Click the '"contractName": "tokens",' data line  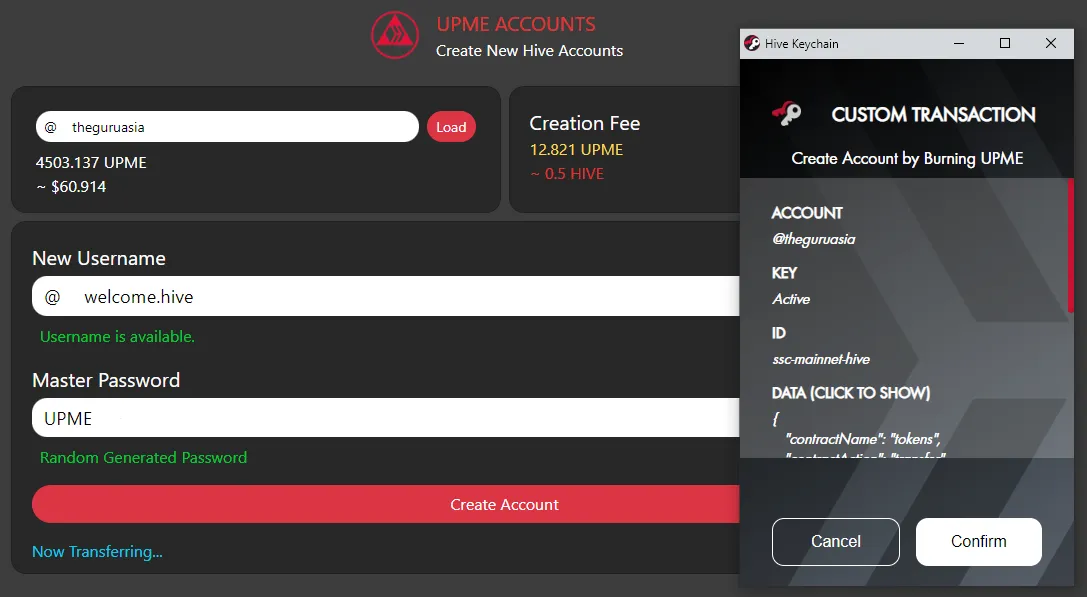(863, 439)
